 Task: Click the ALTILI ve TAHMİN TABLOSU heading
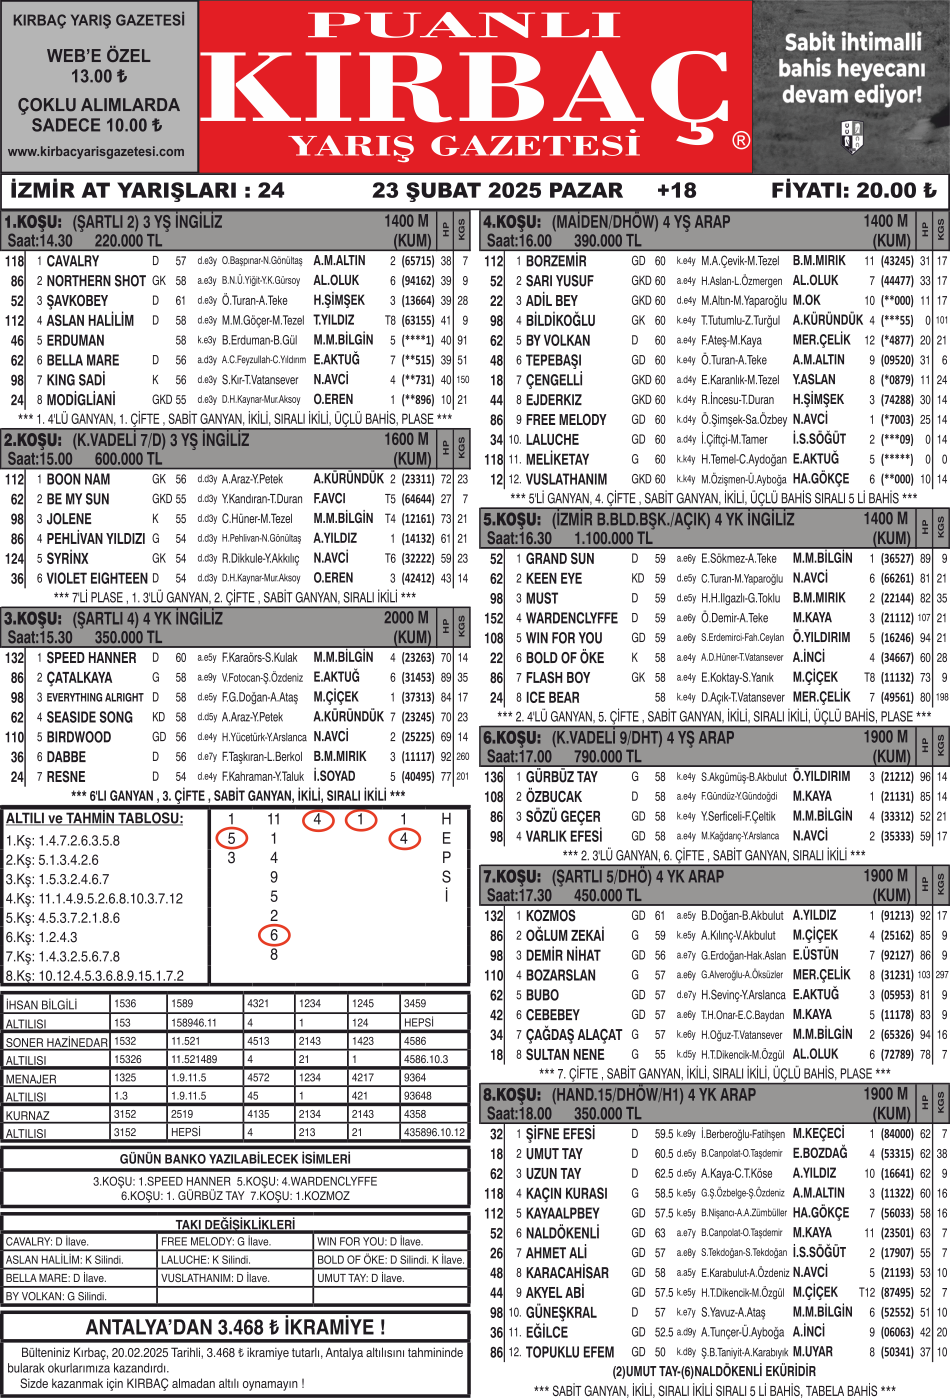[x=94, y=818]
